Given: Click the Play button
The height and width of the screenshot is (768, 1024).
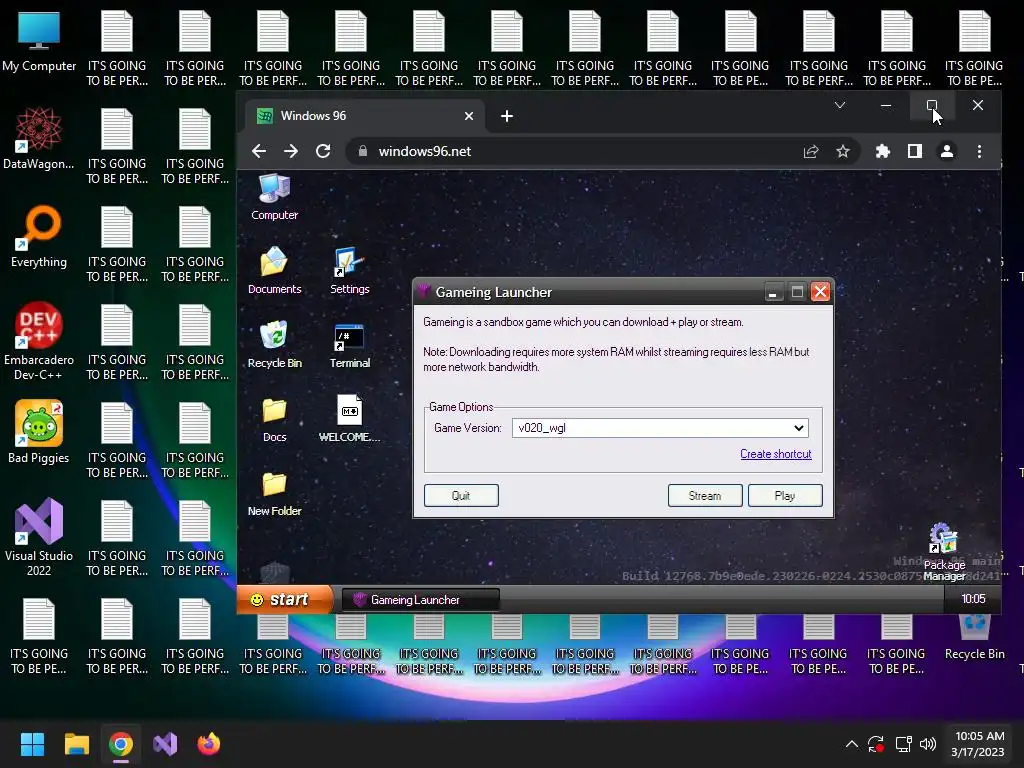Looking at the screenshot, I should [784, 496].
